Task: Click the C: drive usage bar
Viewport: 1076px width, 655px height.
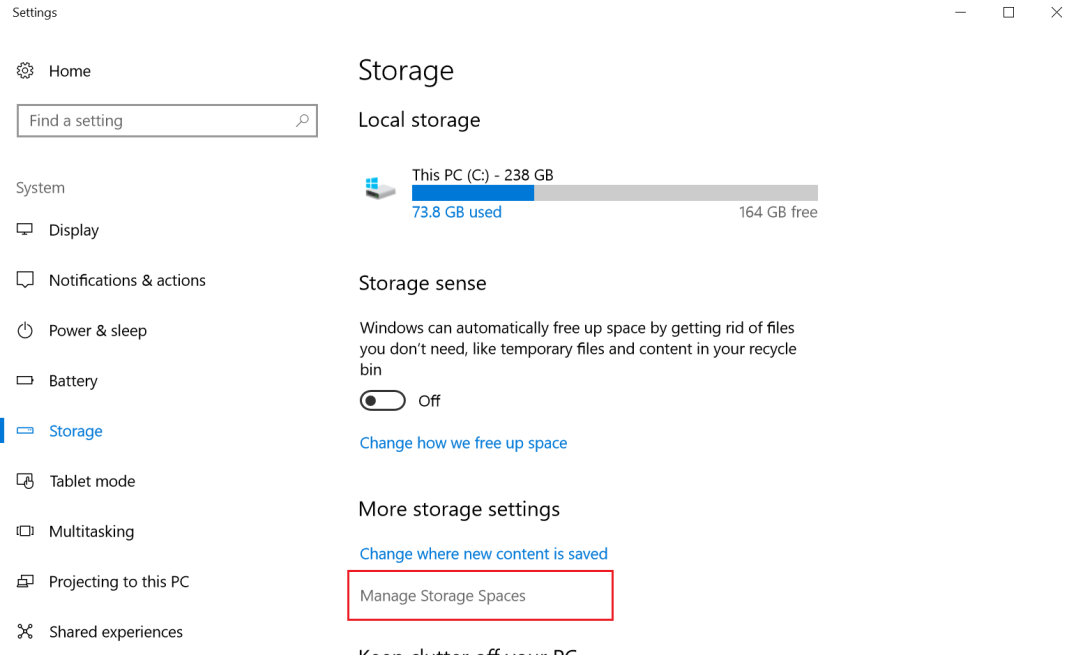Action: click(614, 193)
